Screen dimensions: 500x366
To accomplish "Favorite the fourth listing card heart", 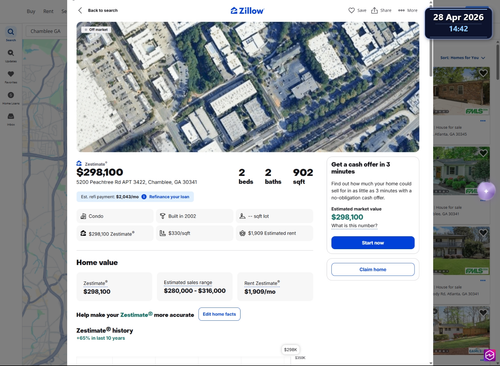I will coord(483,312).
